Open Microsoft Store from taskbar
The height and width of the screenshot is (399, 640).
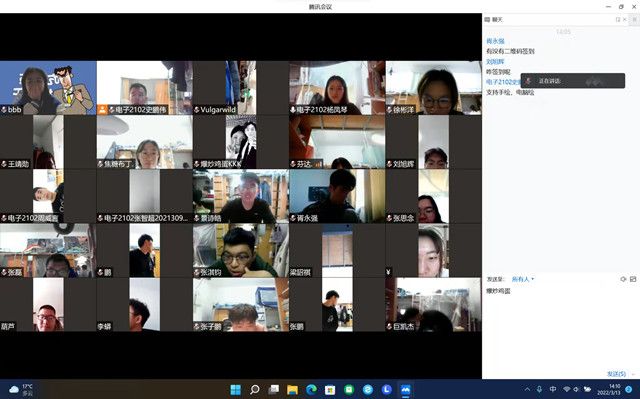330,390
